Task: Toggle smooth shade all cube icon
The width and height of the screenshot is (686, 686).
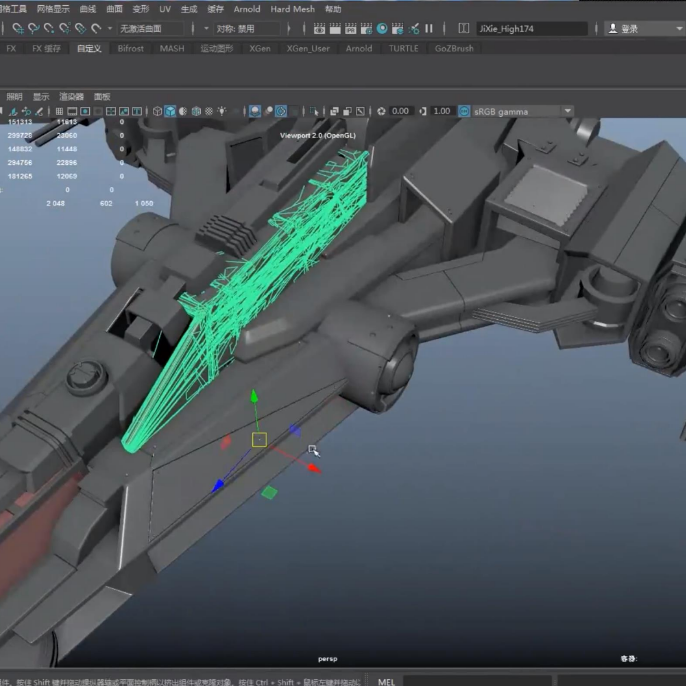Action: click(x=170, y=111)
